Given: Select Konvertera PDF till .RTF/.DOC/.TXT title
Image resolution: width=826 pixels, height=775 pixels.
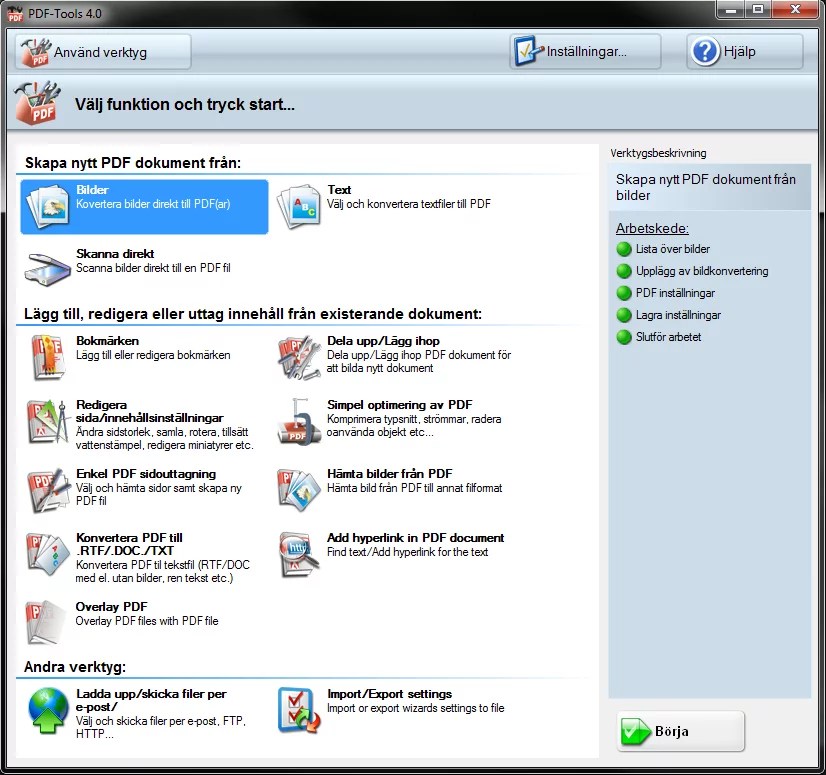Looking at the screenshot, I should [129, 544].
